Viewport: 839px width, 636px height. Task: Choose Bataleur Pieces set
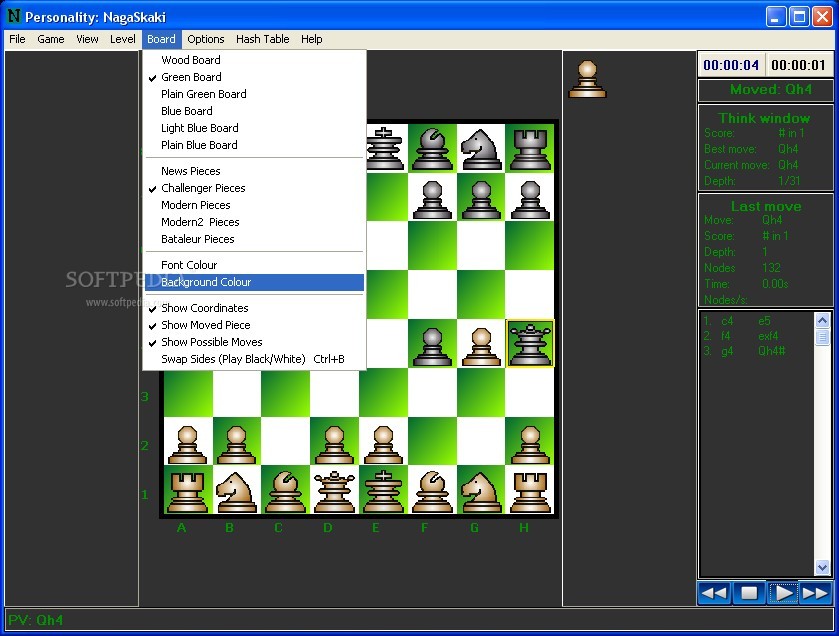click(255, 239)
